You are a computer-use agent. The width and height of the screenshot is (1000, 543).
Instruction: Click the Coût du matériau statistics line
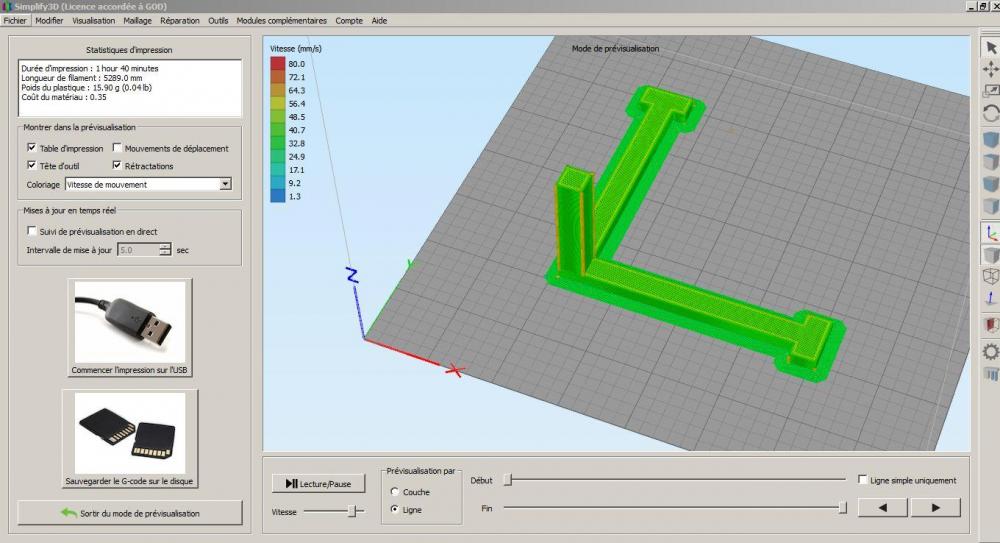pos(64,97)
